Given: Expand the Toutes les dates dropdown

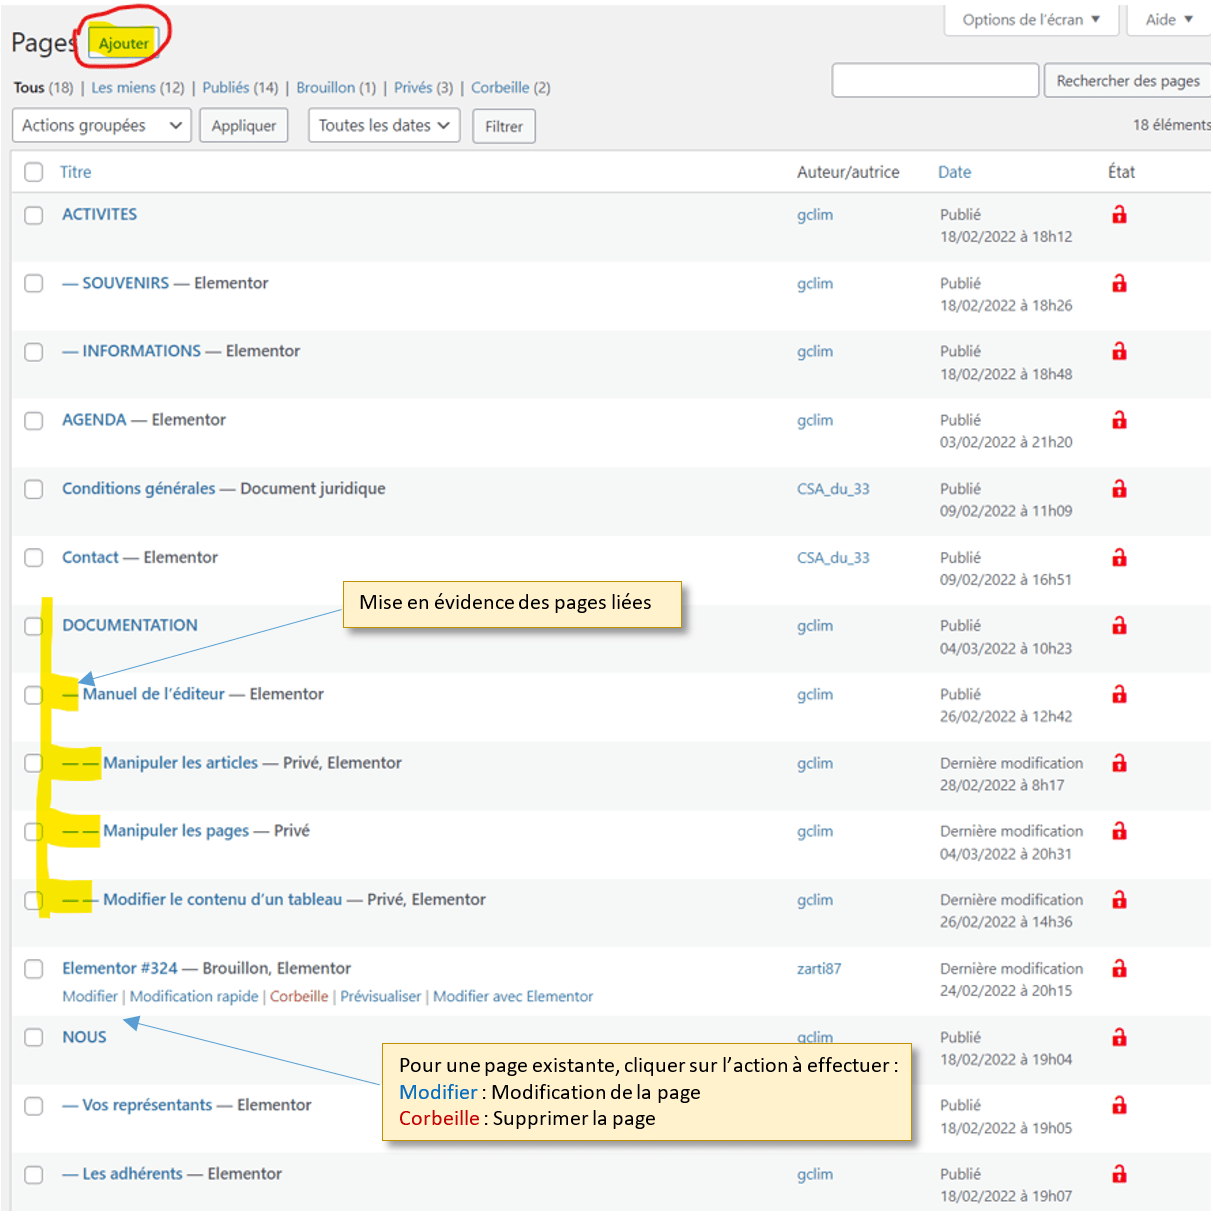Looking at the screenshot, I should click(383, 126).
